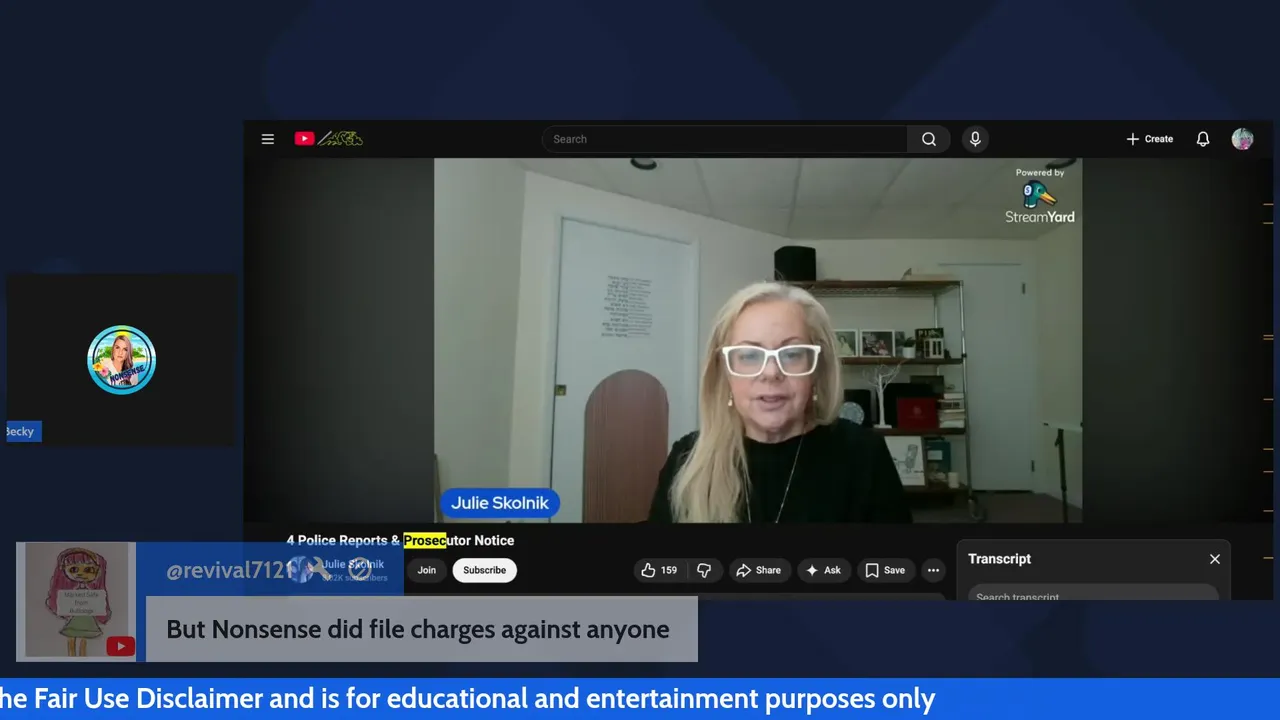This screenshot has width=1280, height=720.
Task: Click the StreamYard logo watermark
Action: (1040, 196)
